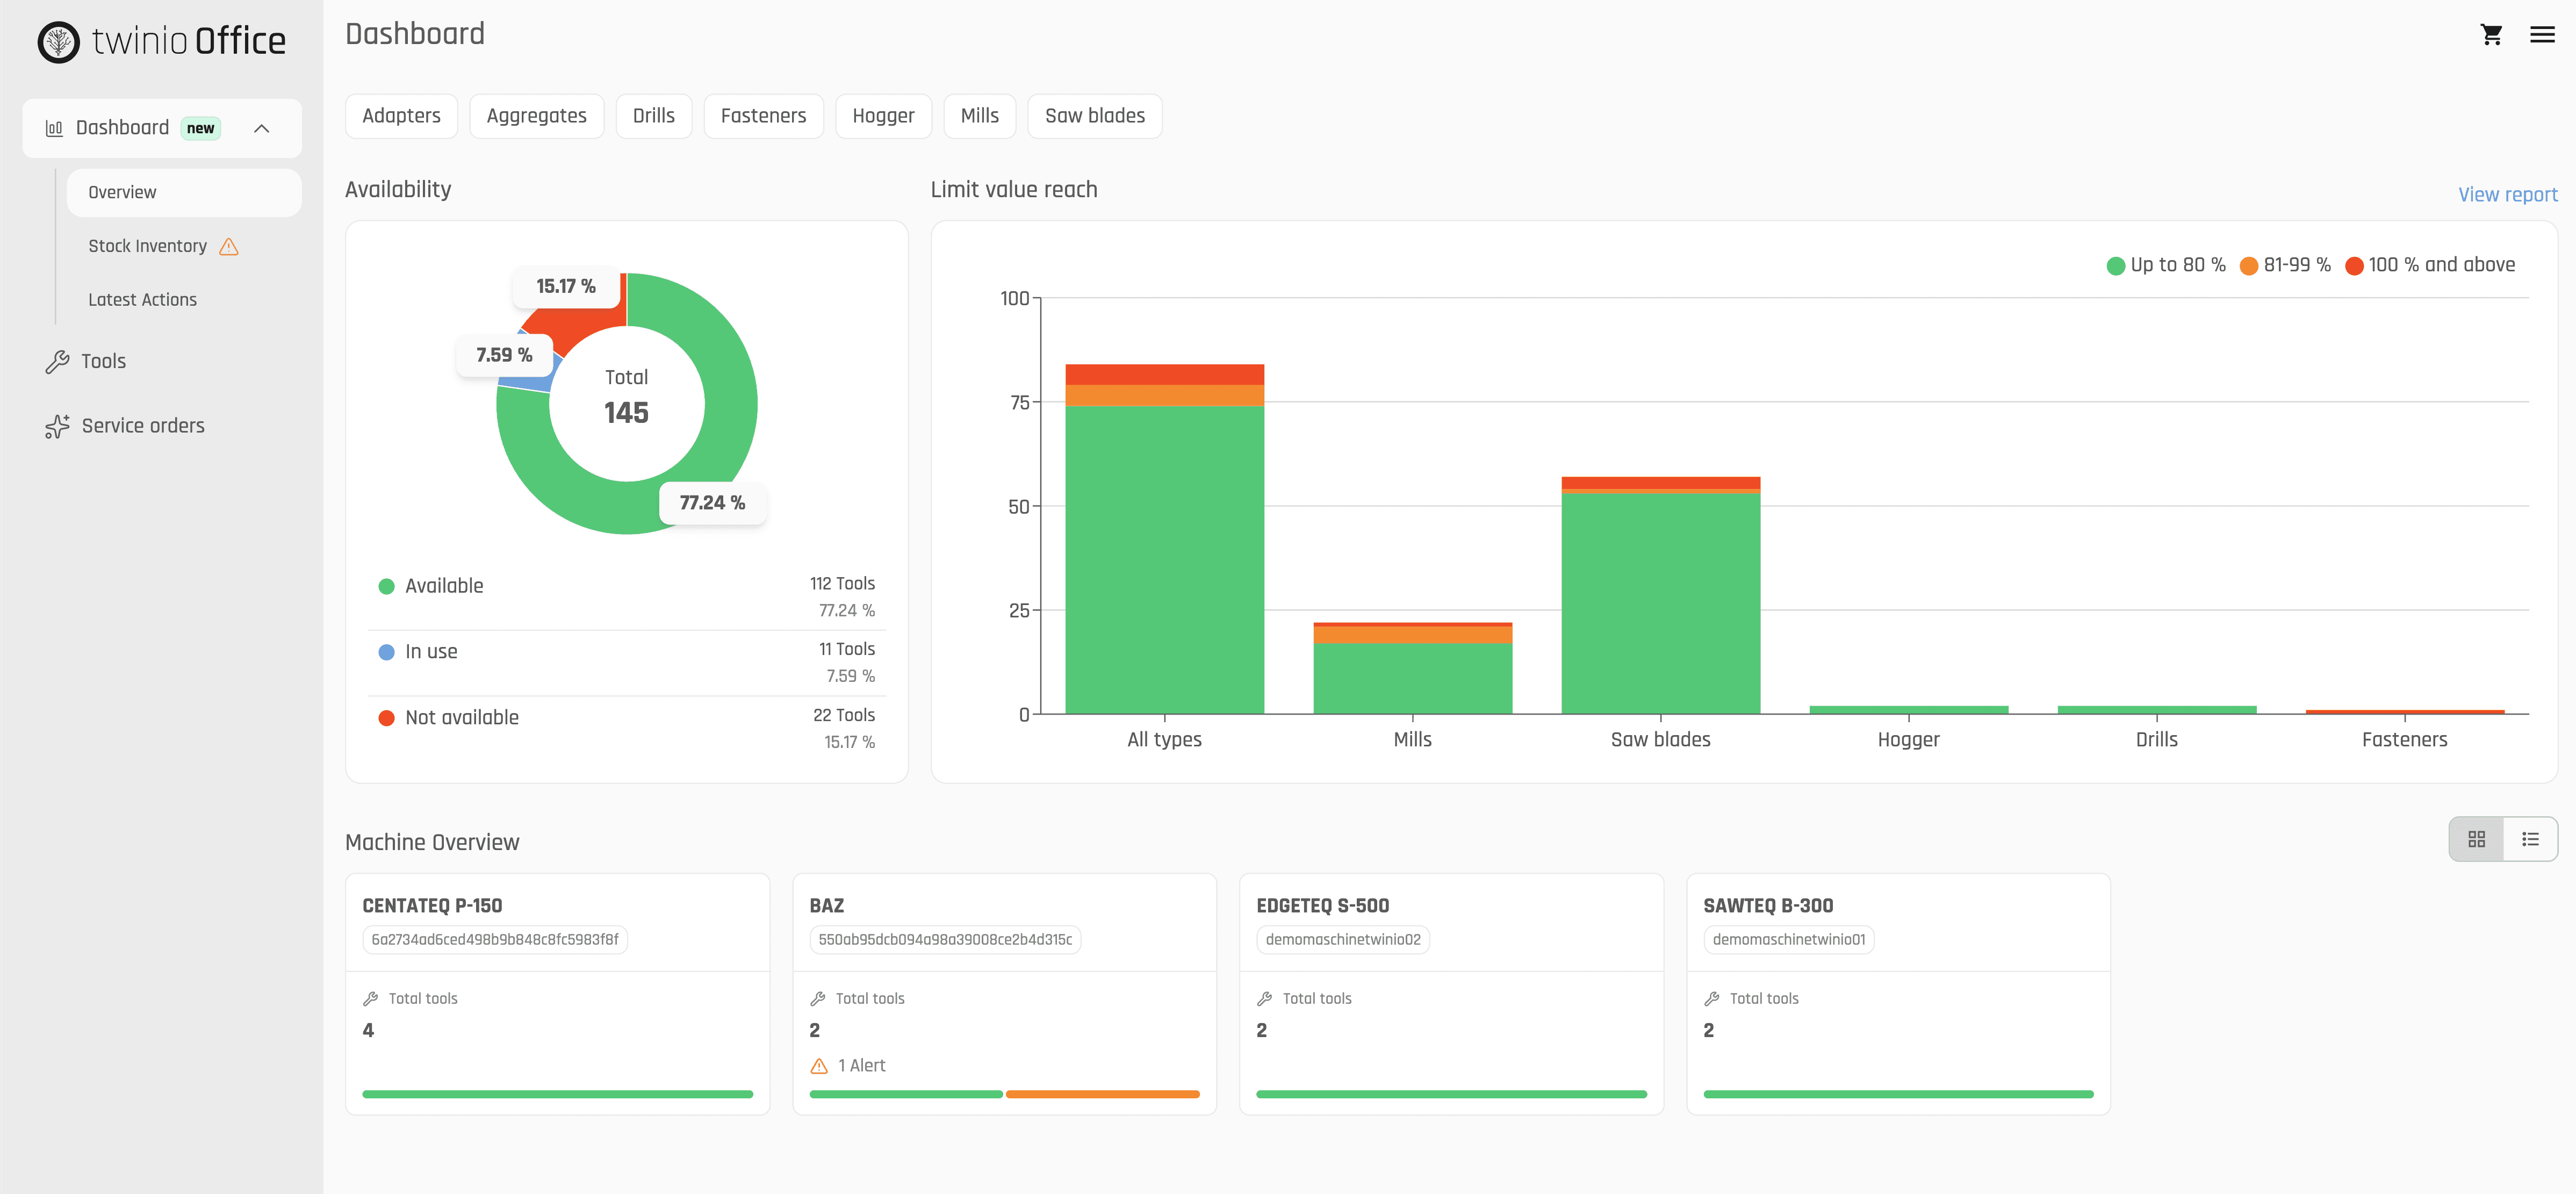Collapse the Dashboard sidebar section chevron

pos(262,128)
